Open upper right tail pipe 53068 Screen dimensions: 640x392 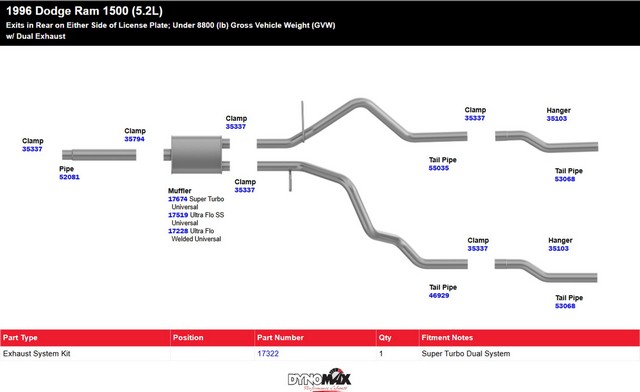pos(565,179)
